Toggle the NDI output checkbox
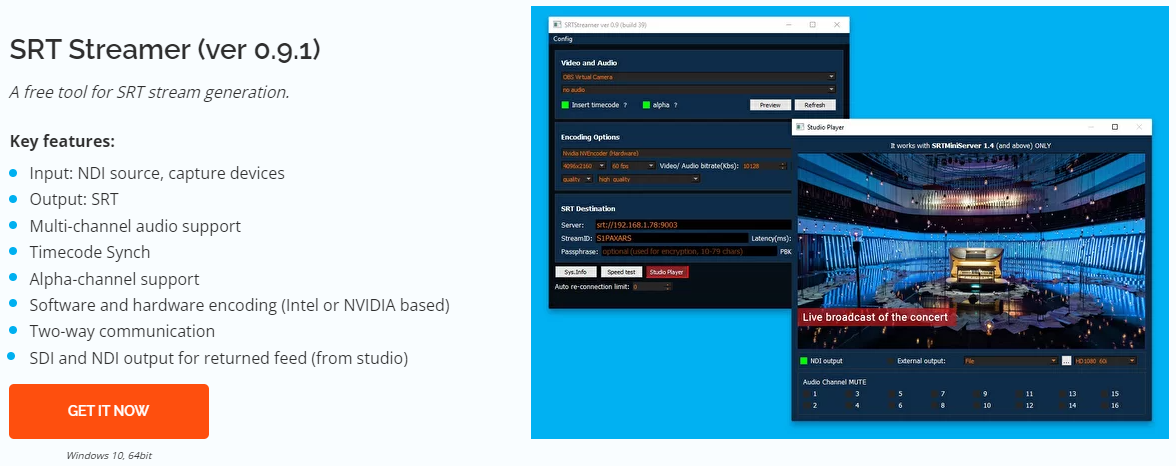Screen dimensions: 1176x466 804,361
